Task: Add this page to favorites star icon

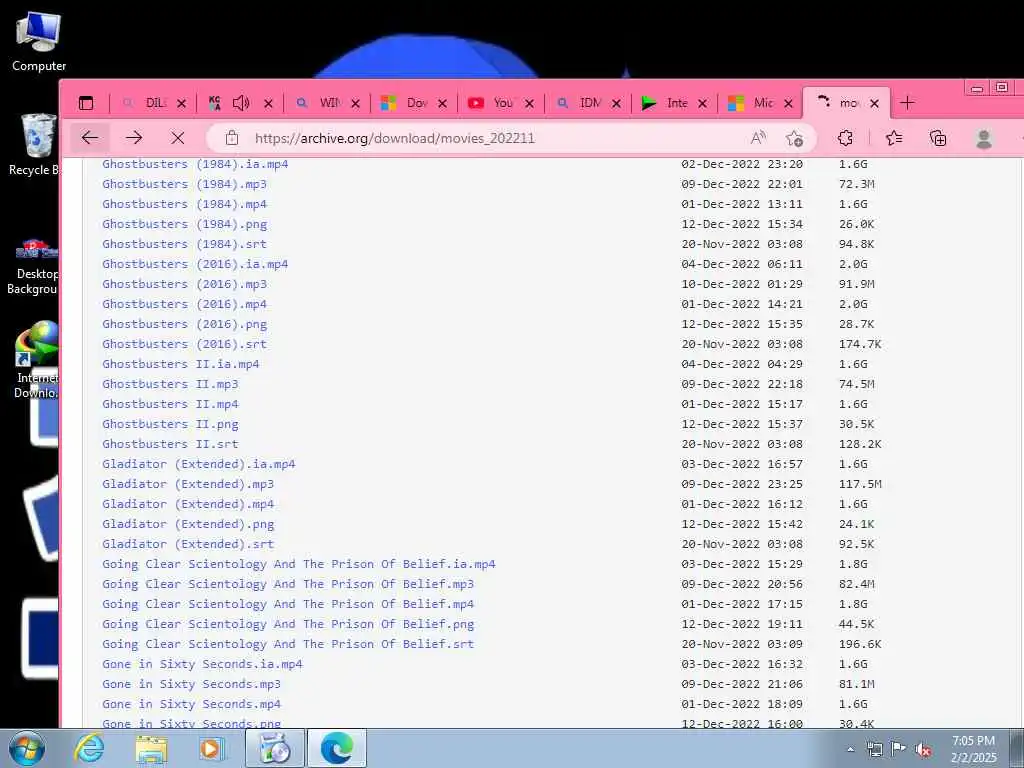Action: [x=795, y=138]
